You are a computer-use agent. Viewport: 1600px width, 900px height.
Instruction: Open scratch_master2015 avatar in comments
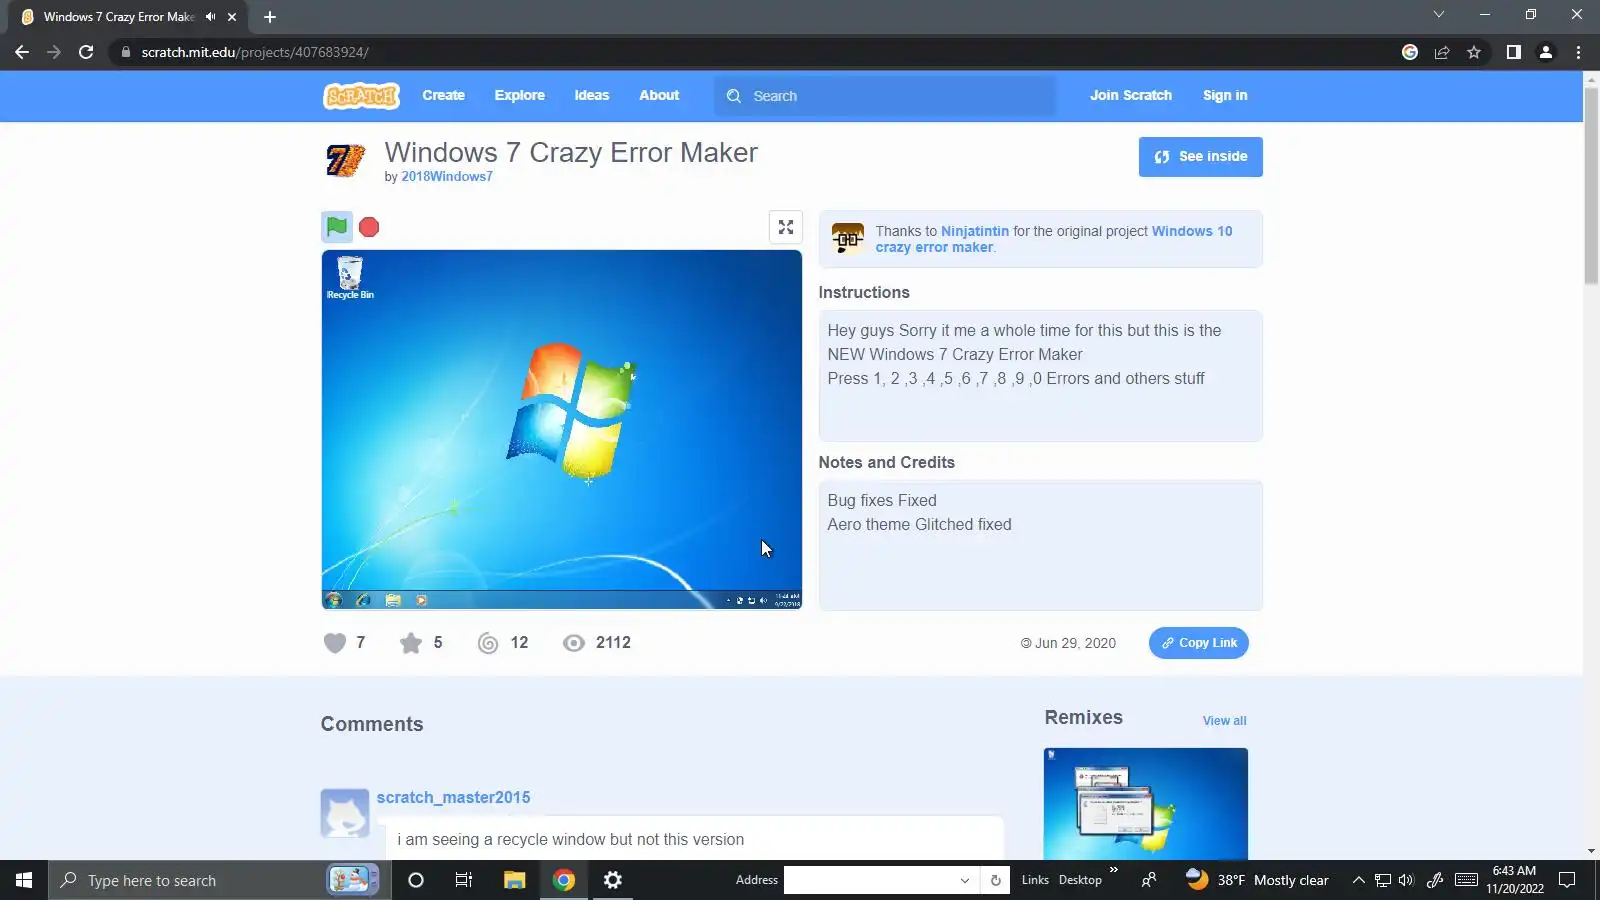click(x=345, y=813)
